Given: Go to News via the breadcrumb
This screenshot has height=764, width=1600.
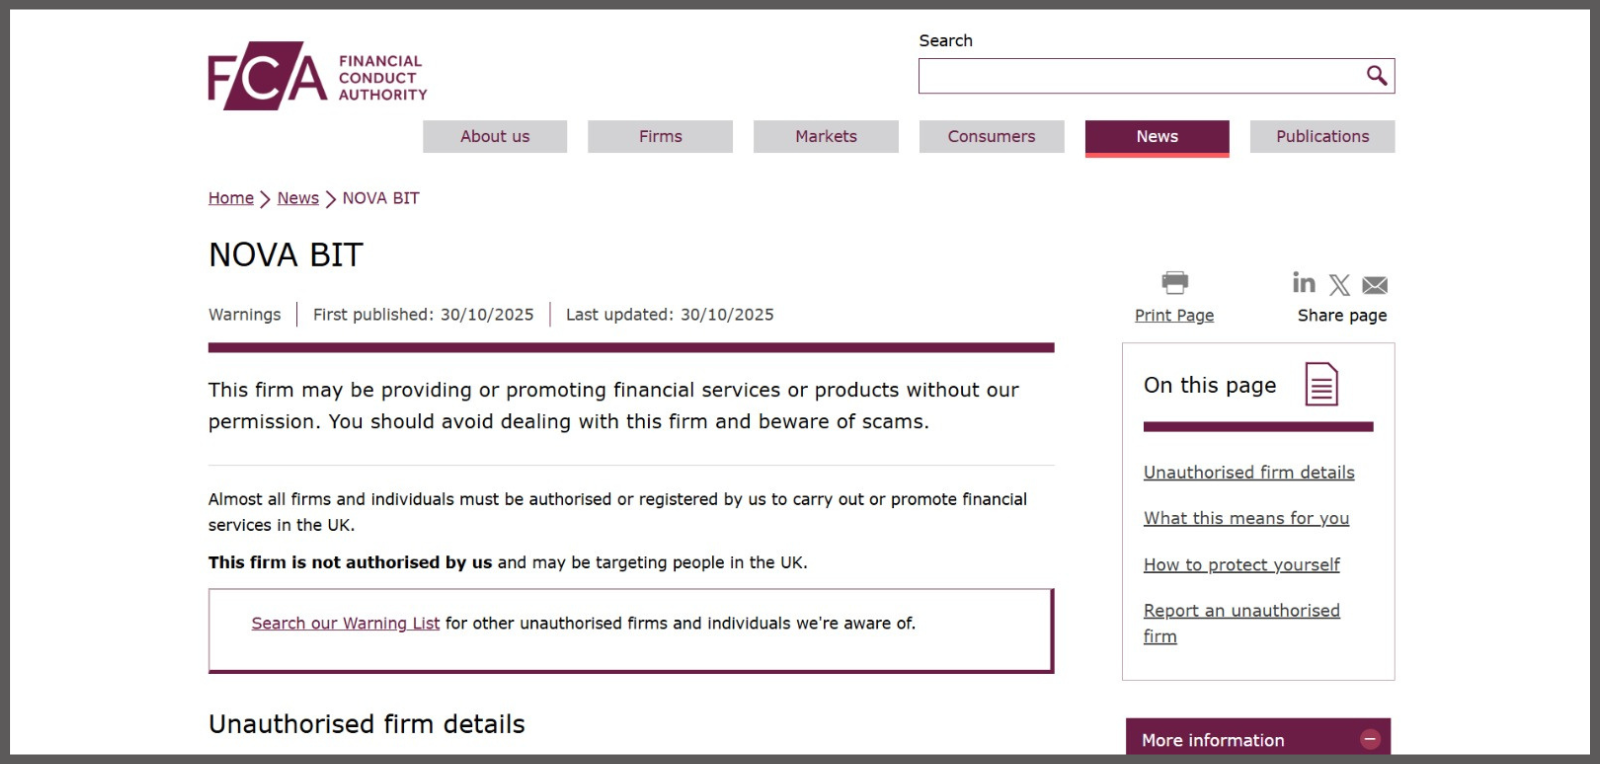Looking at the screenshot, I should pos(297,198).
